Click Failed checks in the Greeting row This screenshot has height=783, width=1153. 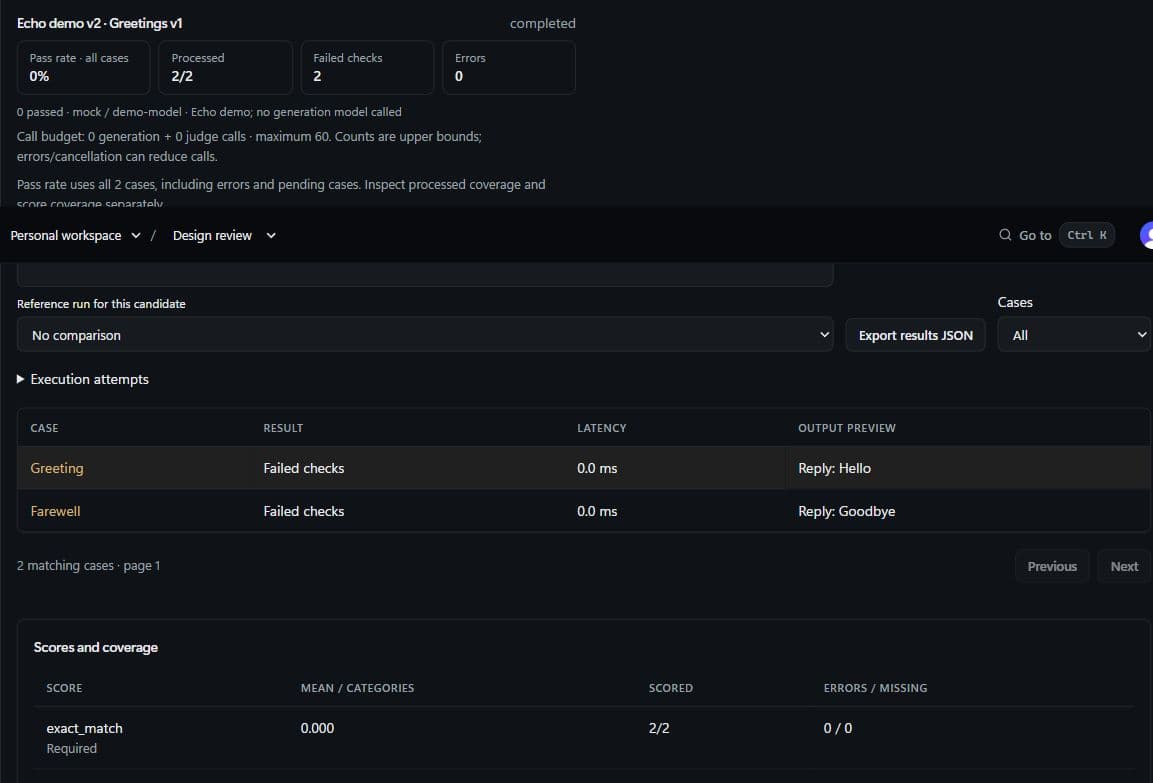tap(304, 468)
